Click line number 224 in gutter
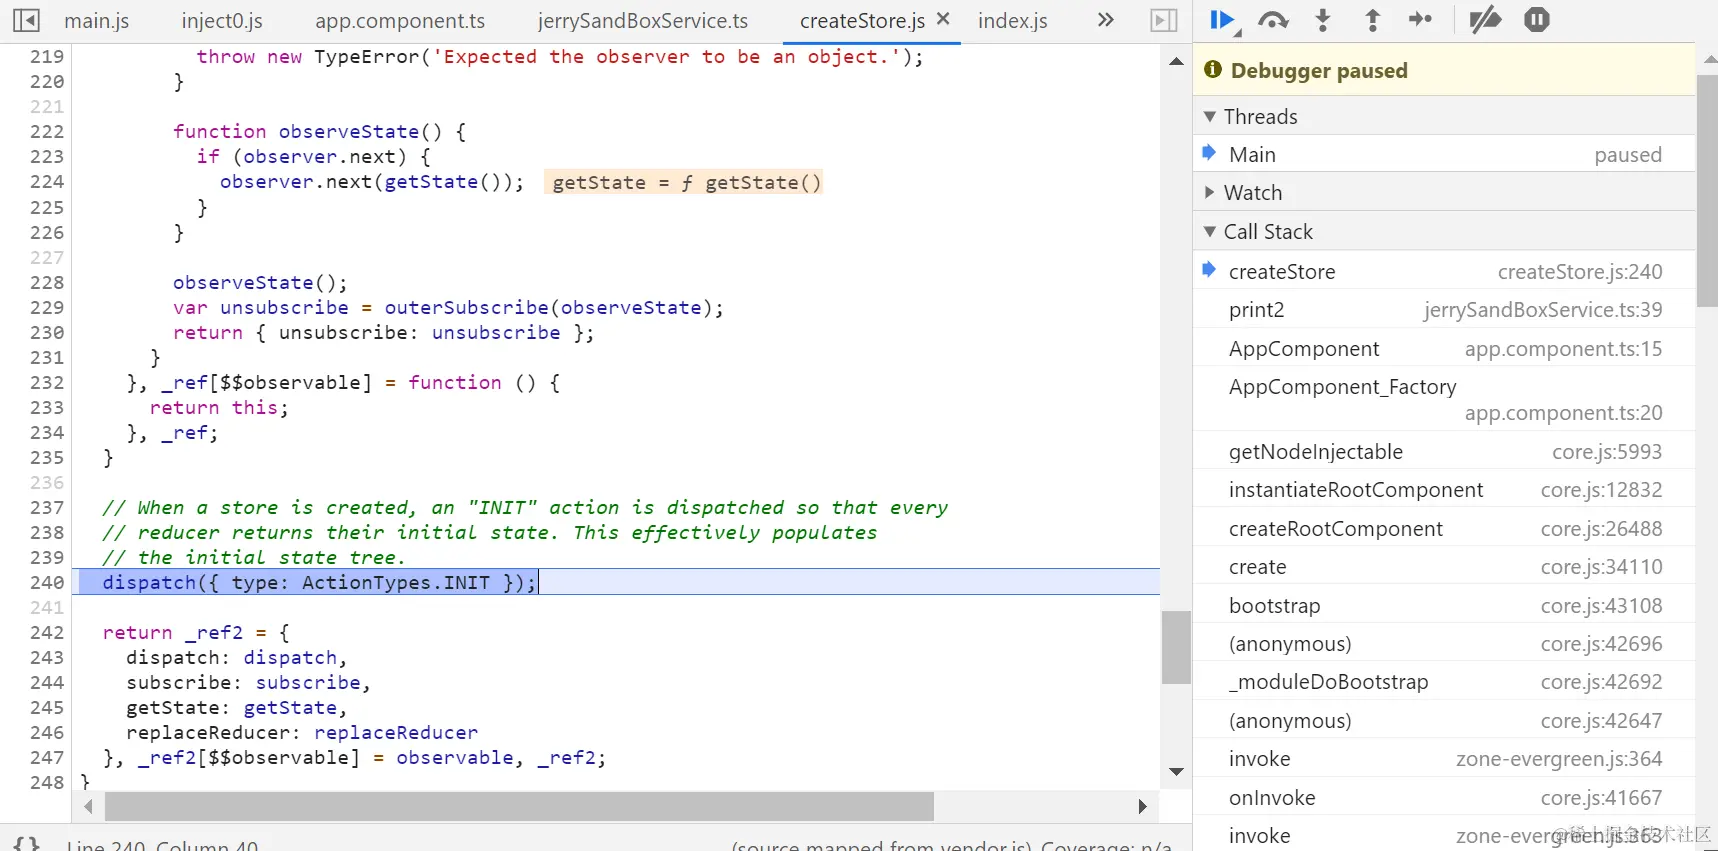1718x851 pixels. click(x=47, y=181)
